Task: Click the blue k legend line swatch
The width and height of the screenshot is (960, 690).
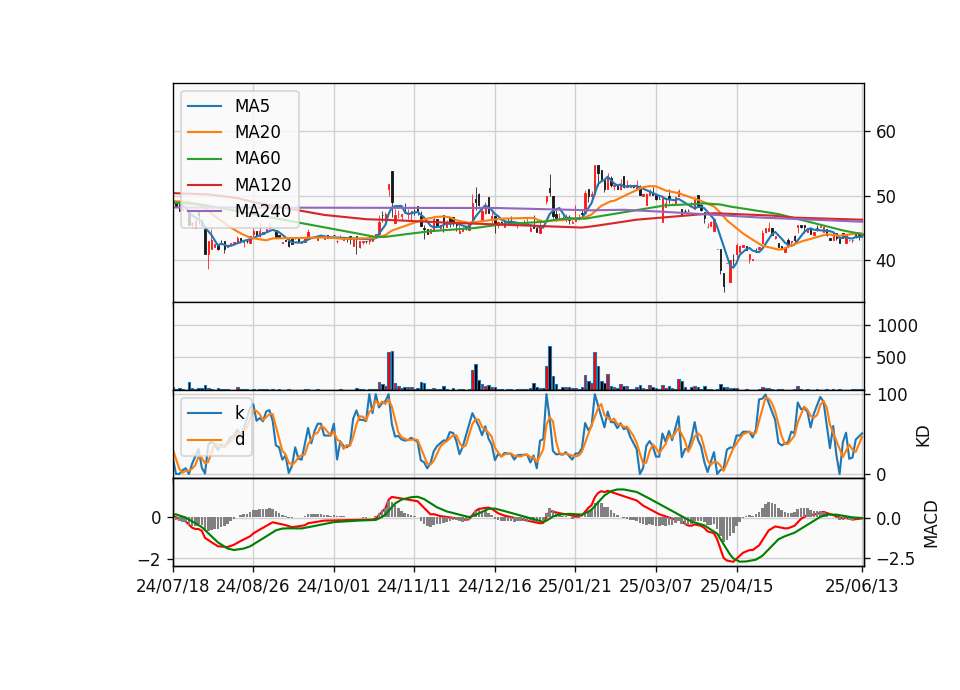Action: click(204, 413)
